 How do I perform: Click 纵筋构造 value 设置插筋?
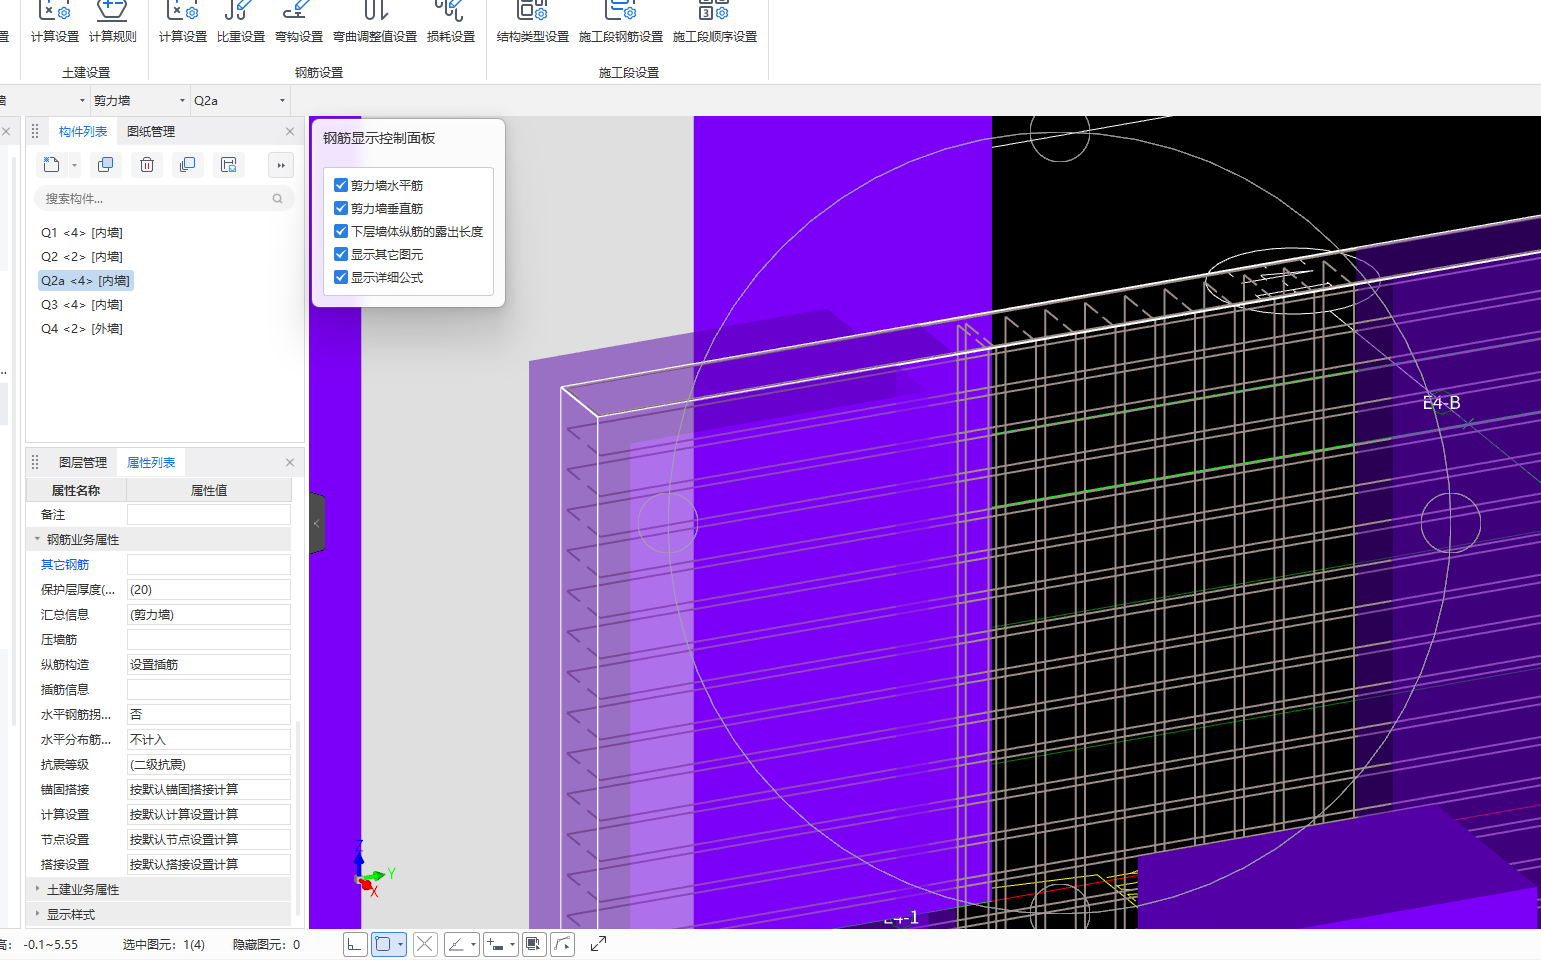pyautogui.click(x=208, y=664)
